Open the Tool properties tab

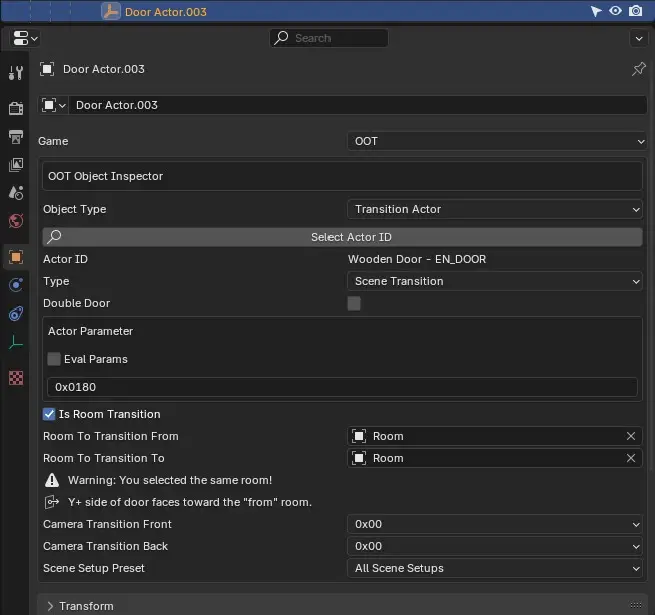[15, 73]
